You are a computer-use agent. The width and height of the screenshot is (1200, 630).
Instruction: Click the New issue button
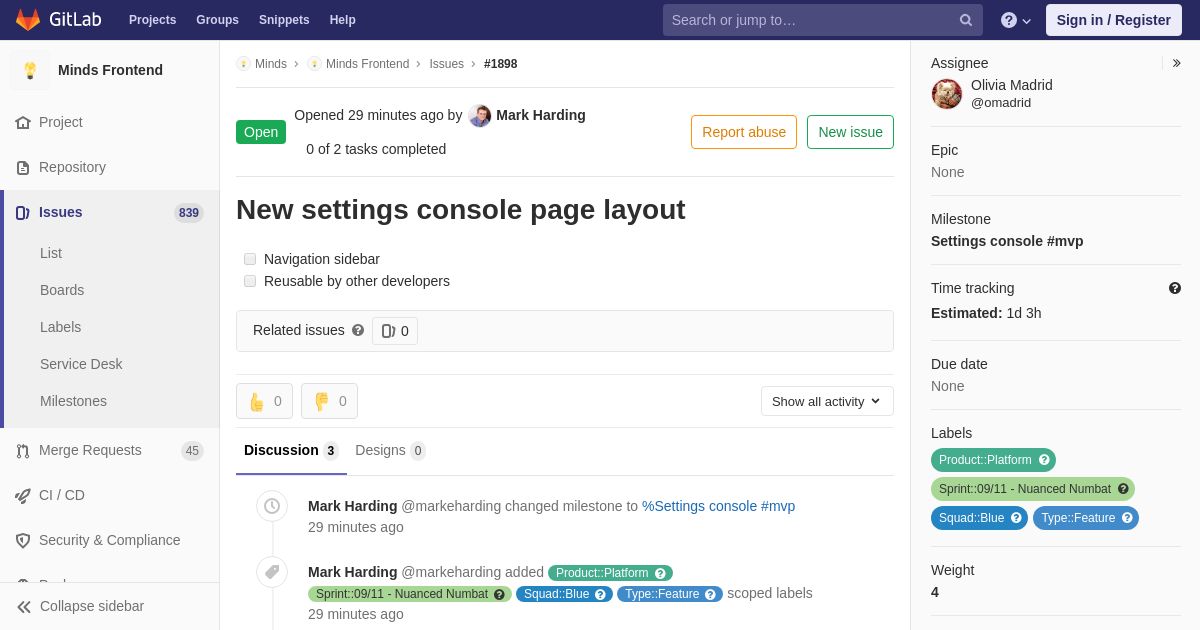[850, 132]
